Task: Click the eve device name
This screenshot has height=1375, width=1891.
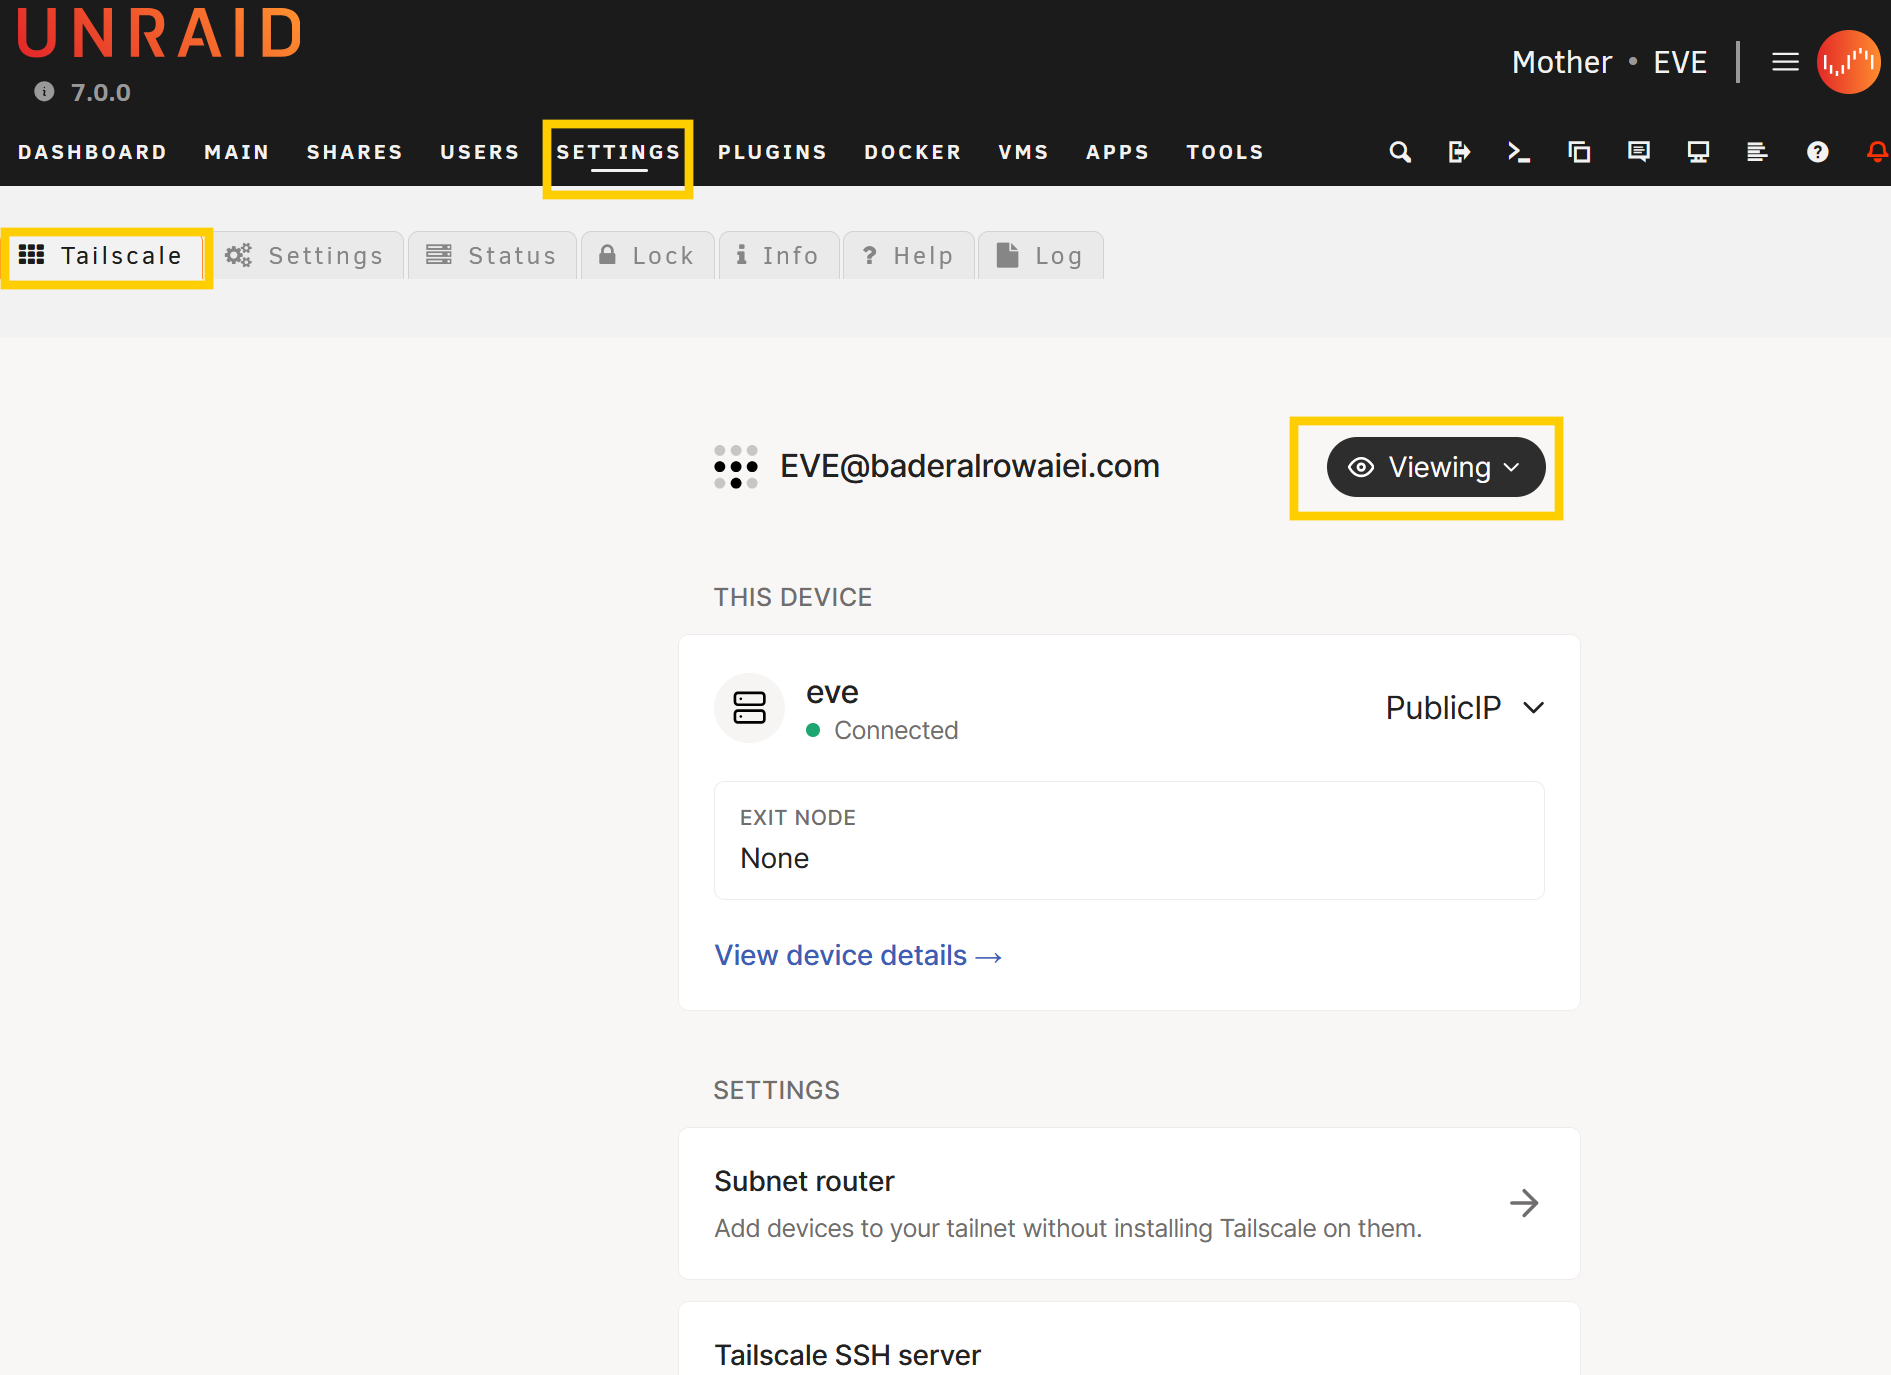Action: tap(832, 692)
